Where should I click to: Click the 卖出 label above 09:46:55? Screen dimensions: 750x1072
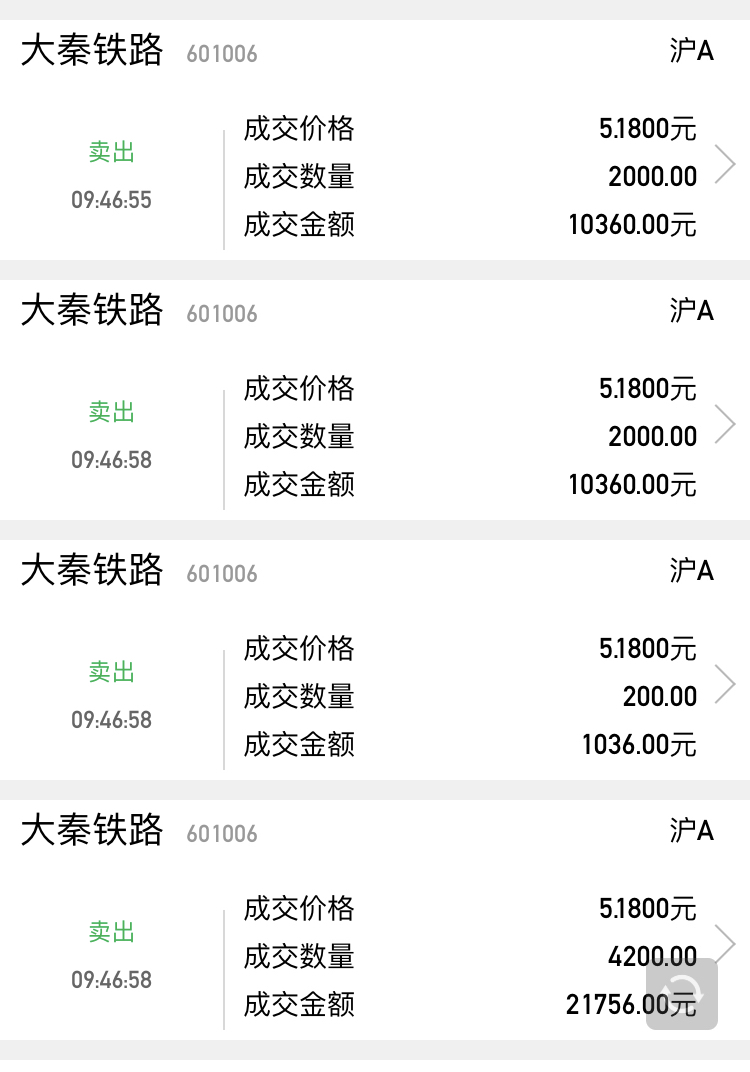(x=111, y=152)
